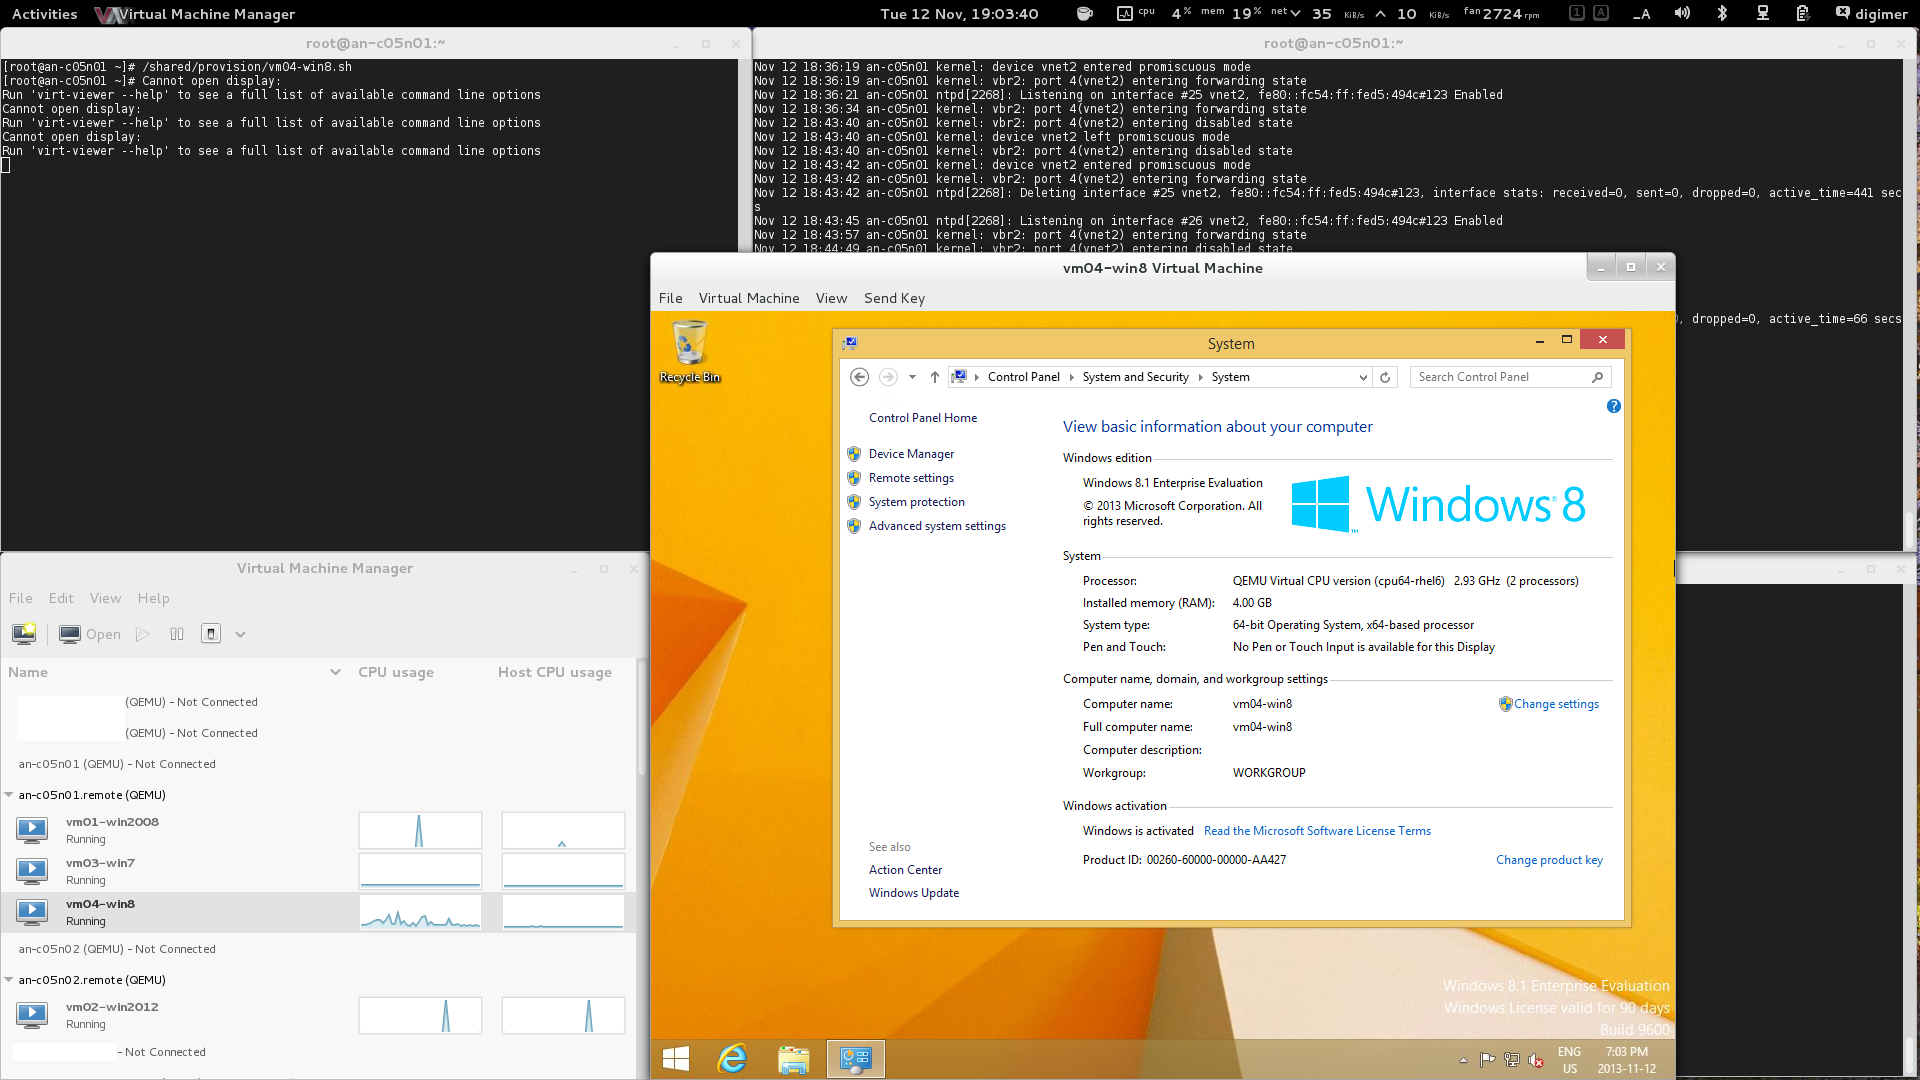Click the network tray icon in Windows guest
1920x1080 pixels.
(x=1512, y=1060)
